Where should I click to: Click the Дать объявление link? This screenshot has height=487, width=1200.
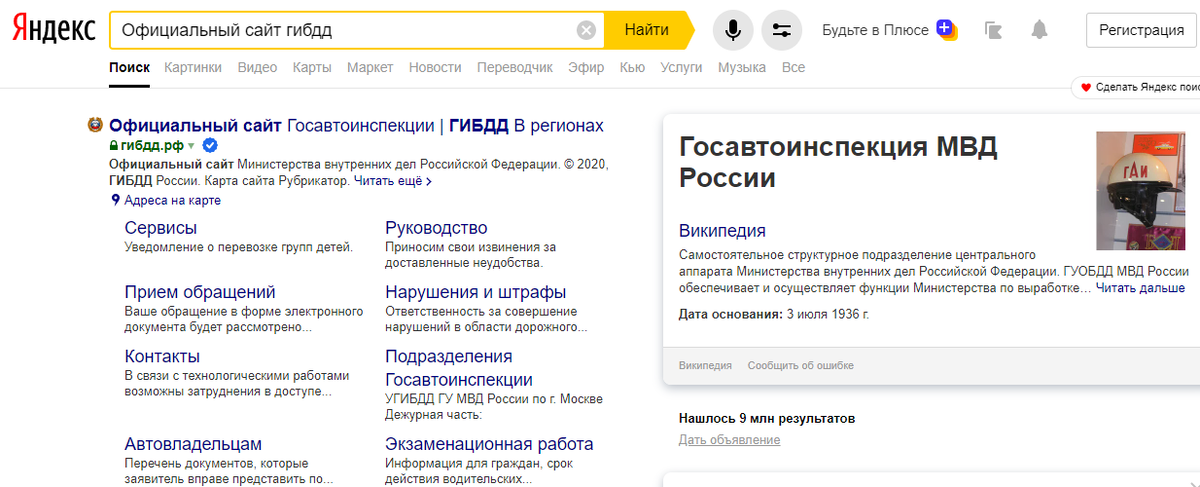pyautogui.click(x=729, y=440)
